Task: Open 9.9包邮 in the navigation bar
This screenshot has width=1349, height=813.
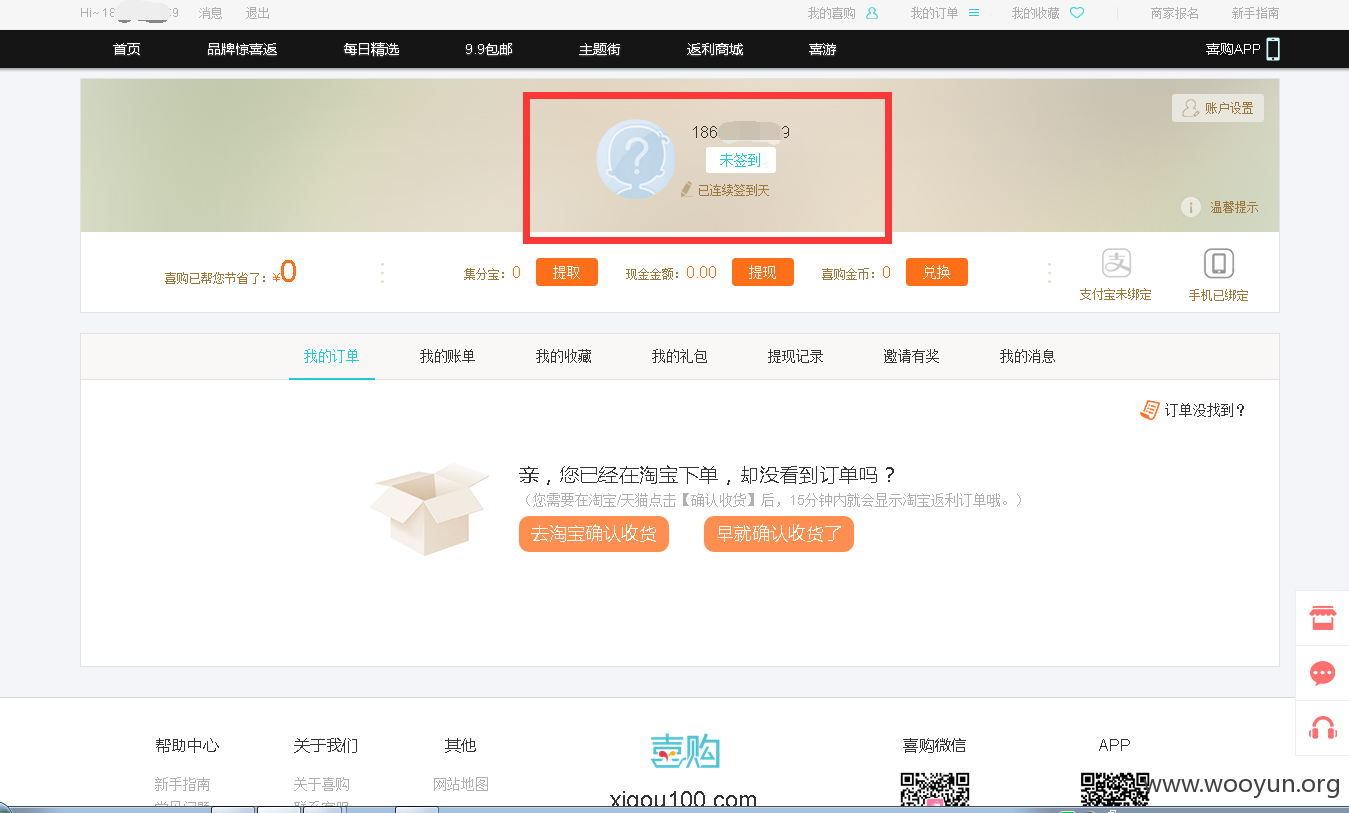Action: [x=489, y=49]
